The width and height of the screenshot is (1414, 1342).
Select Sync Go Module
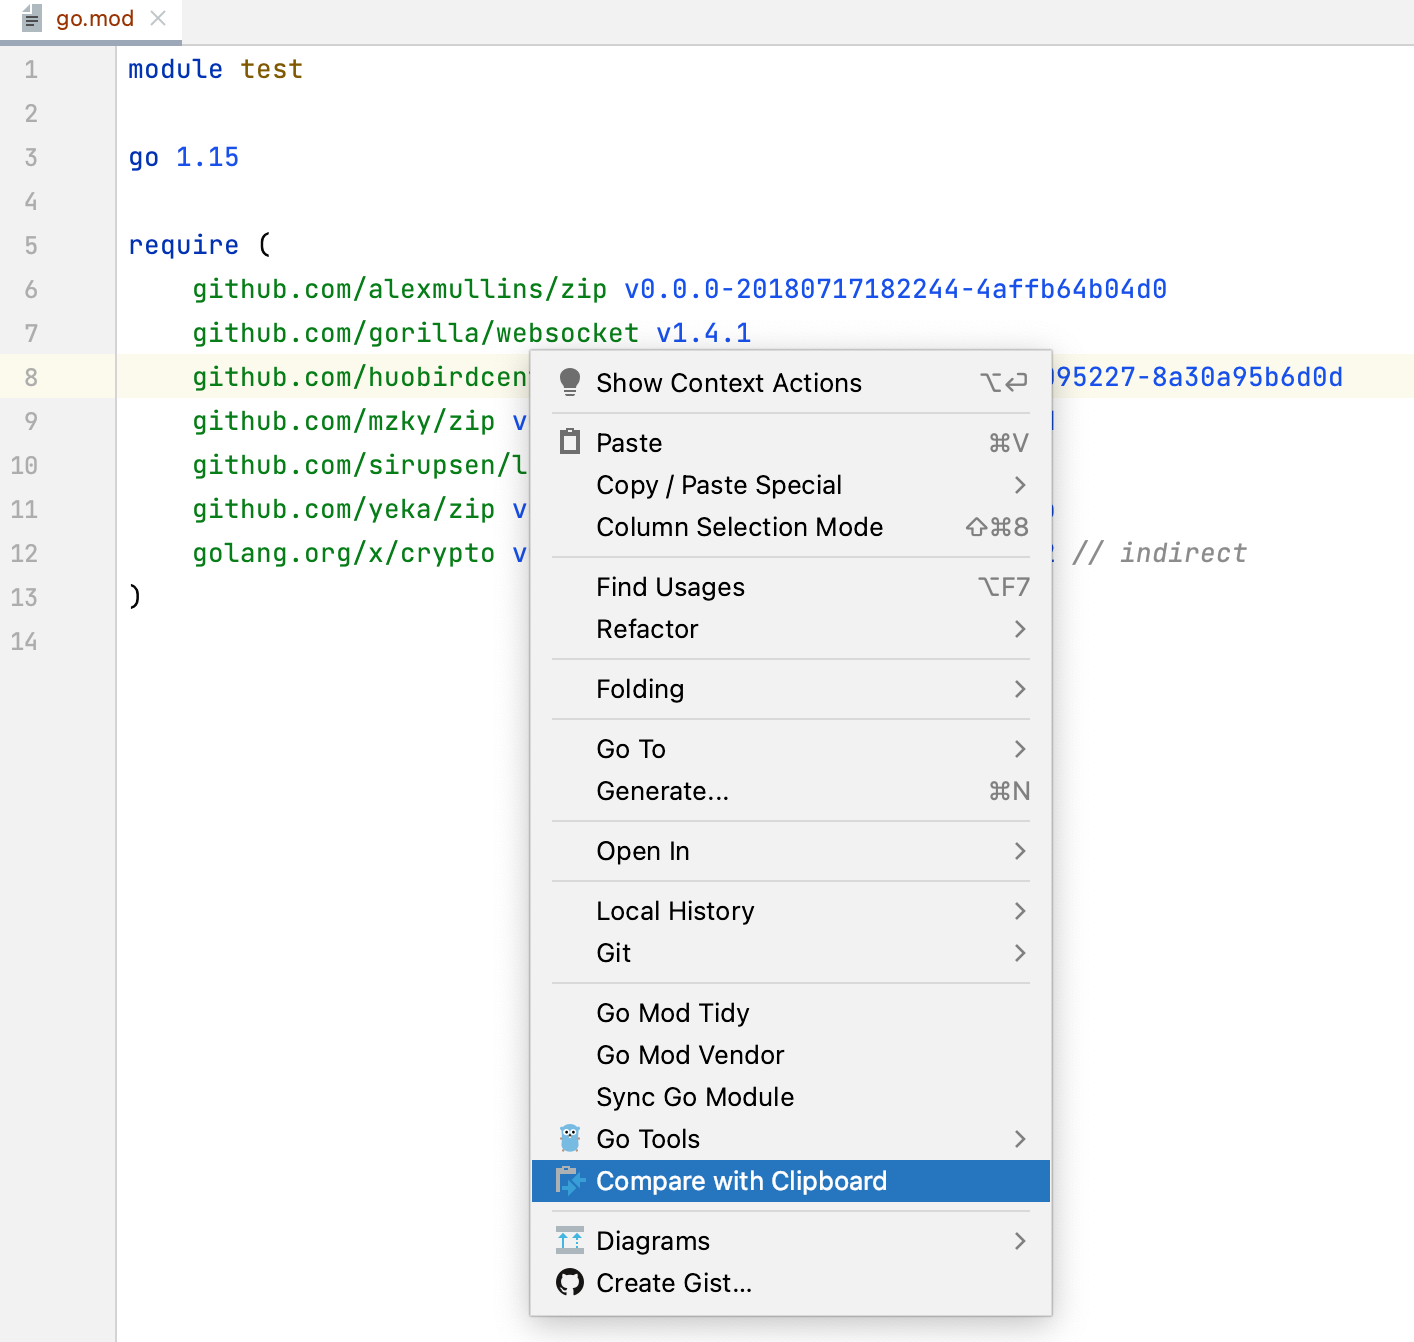coord(791,1097)
